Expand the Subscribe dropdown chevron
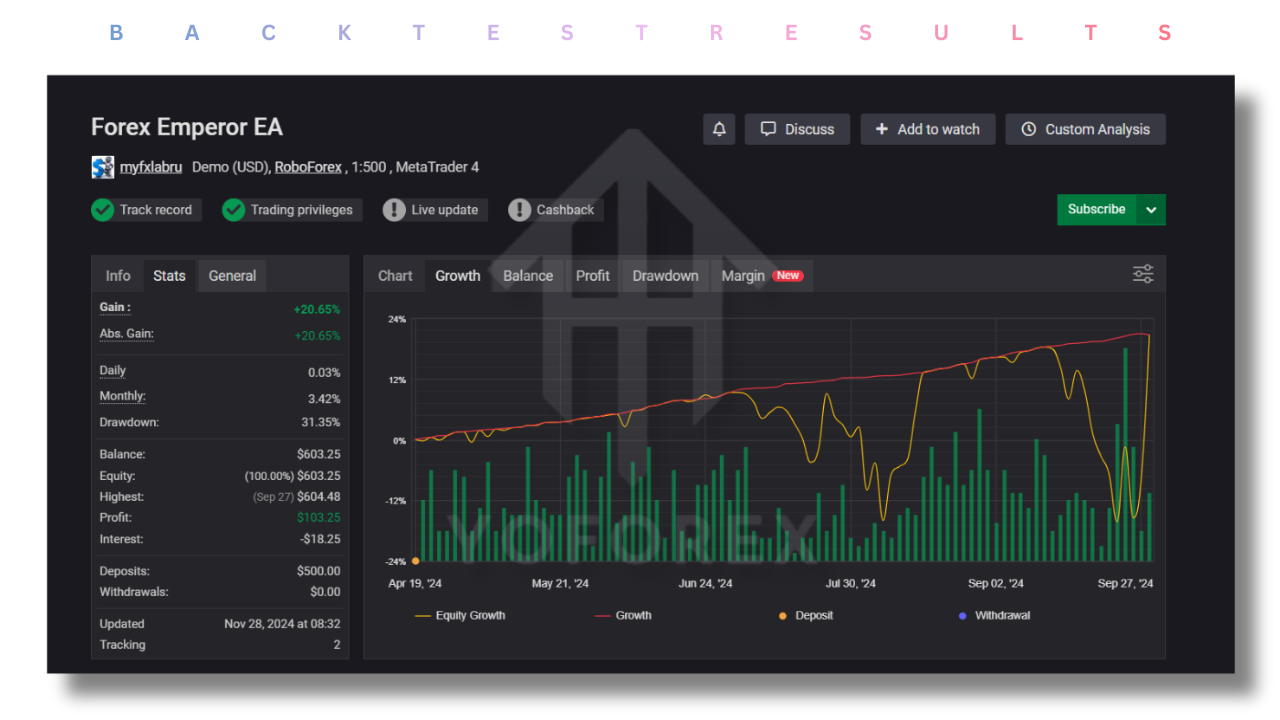This screenshot has height=720, width=1280. click(1151, 209)
